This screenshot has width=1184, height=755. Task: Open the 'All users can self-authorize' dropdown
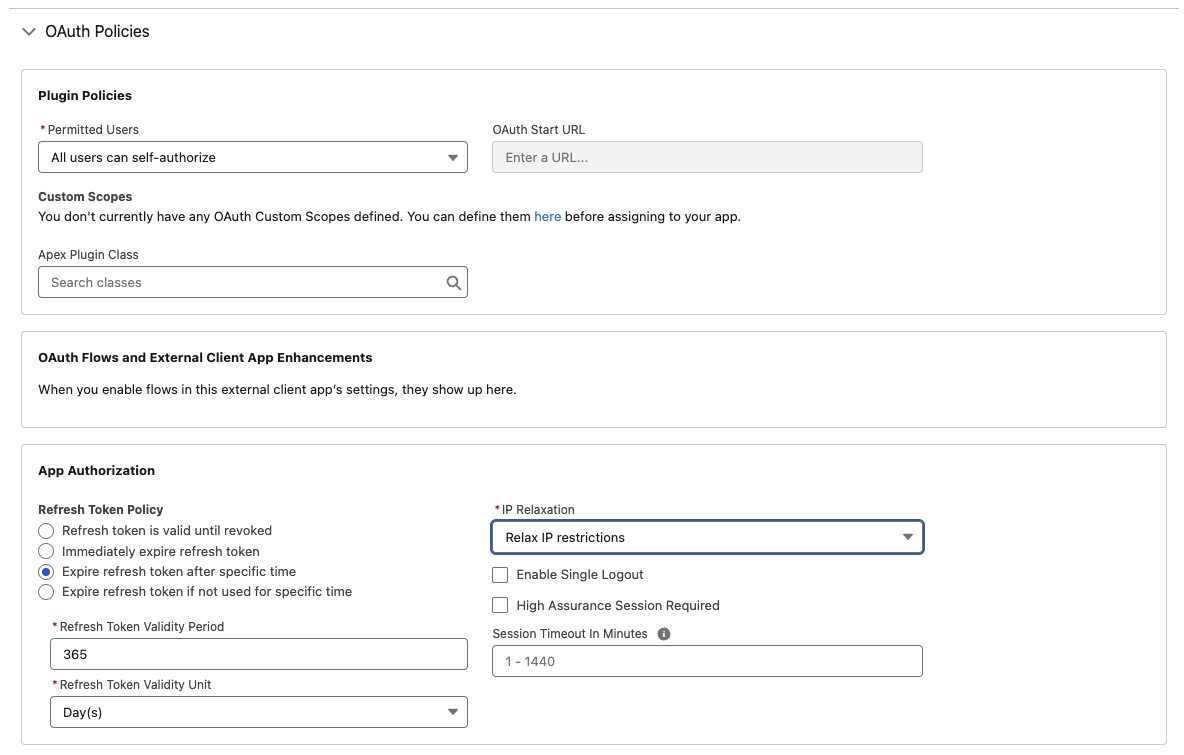pyautogui.click(x=252, y=157)
